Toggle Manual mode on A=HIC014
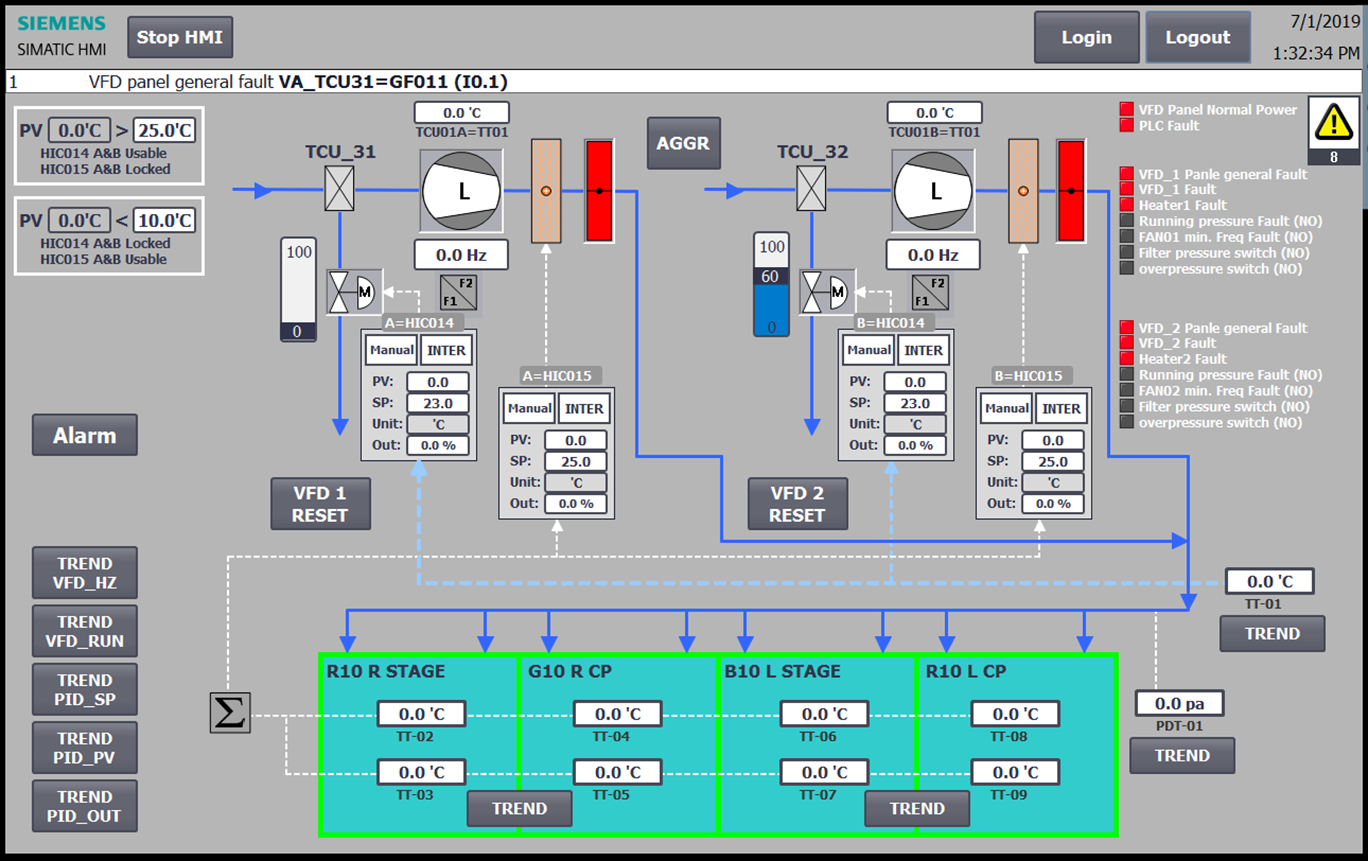The height and width of the screenshot is (861, 1368). [x=392, y=350]
